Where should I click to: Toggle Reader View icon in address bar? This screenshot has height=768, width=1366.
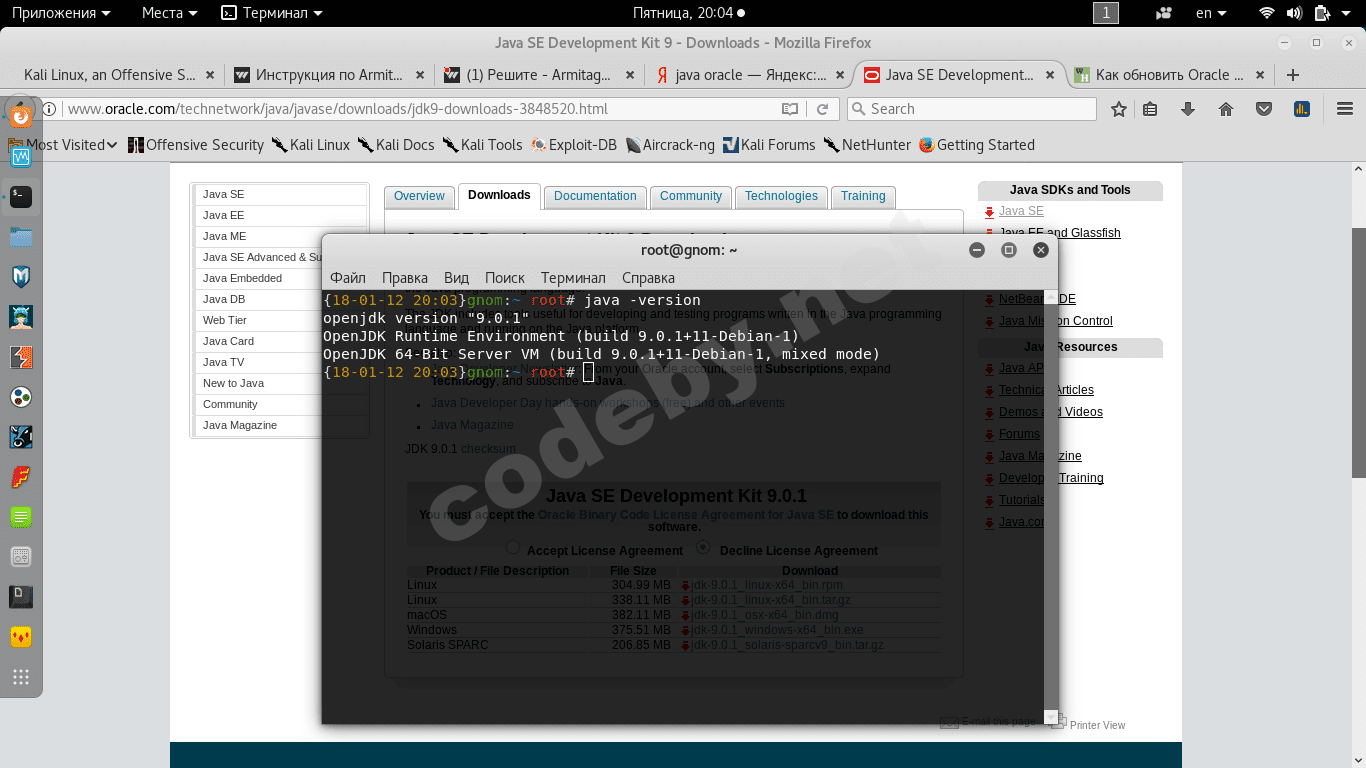point(790,109)
